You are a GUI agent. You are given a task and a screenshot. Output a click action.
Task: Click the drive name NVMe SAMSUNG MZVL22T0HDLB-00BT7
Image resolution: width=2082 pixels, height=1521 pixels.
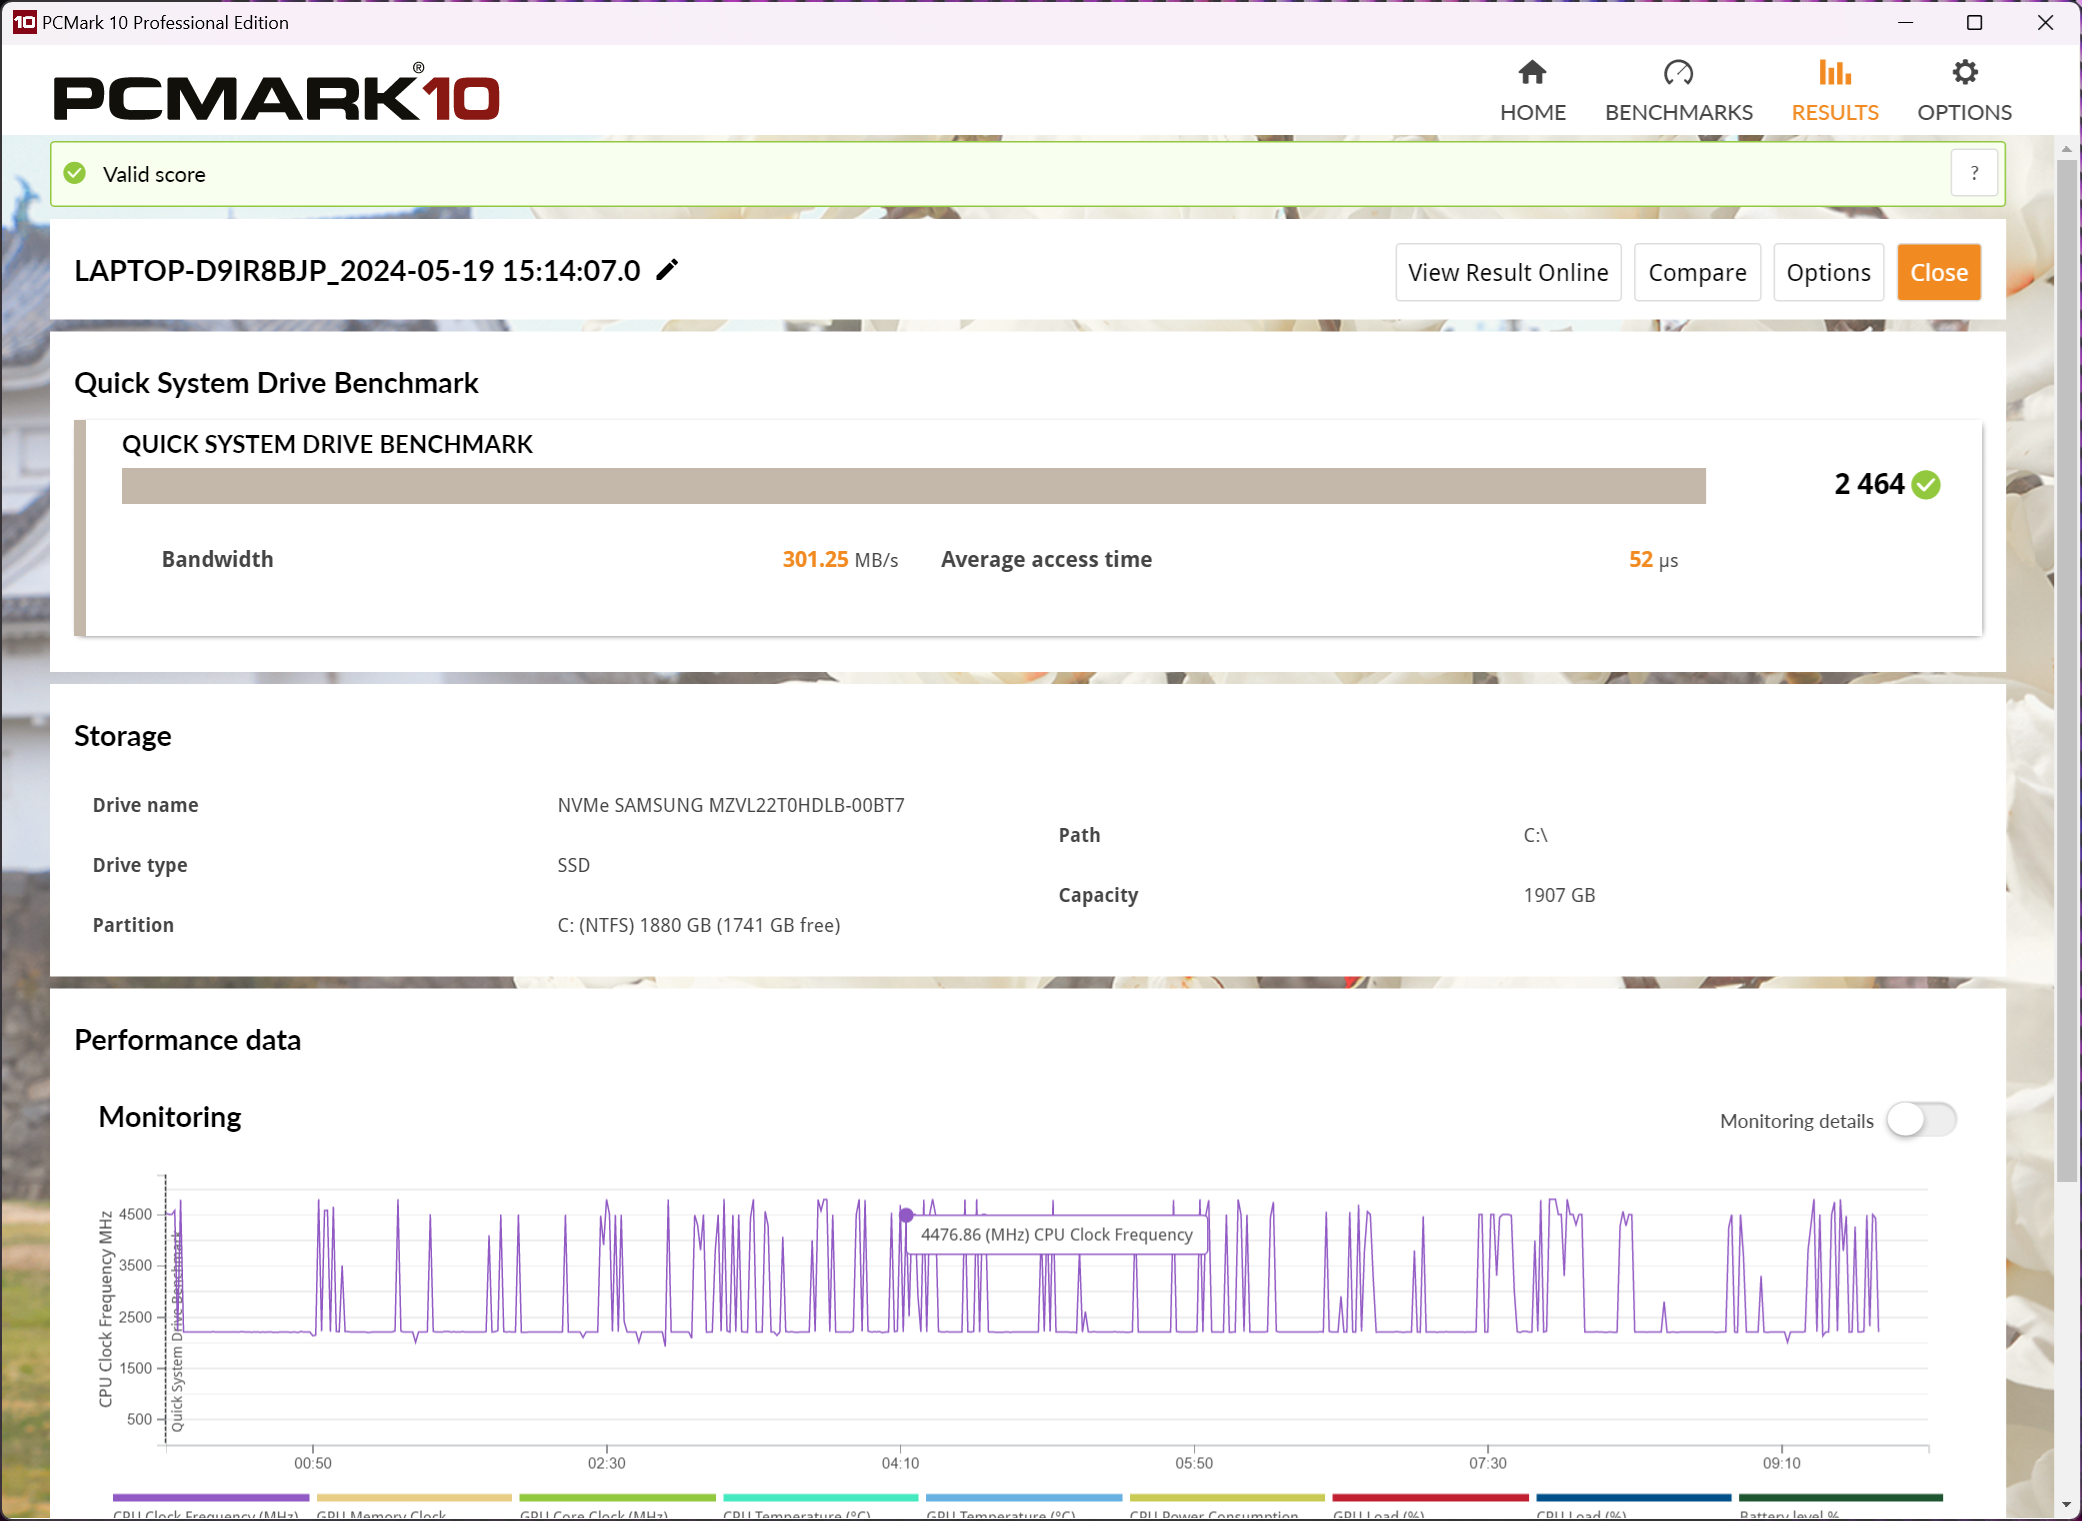click(731, 805)
